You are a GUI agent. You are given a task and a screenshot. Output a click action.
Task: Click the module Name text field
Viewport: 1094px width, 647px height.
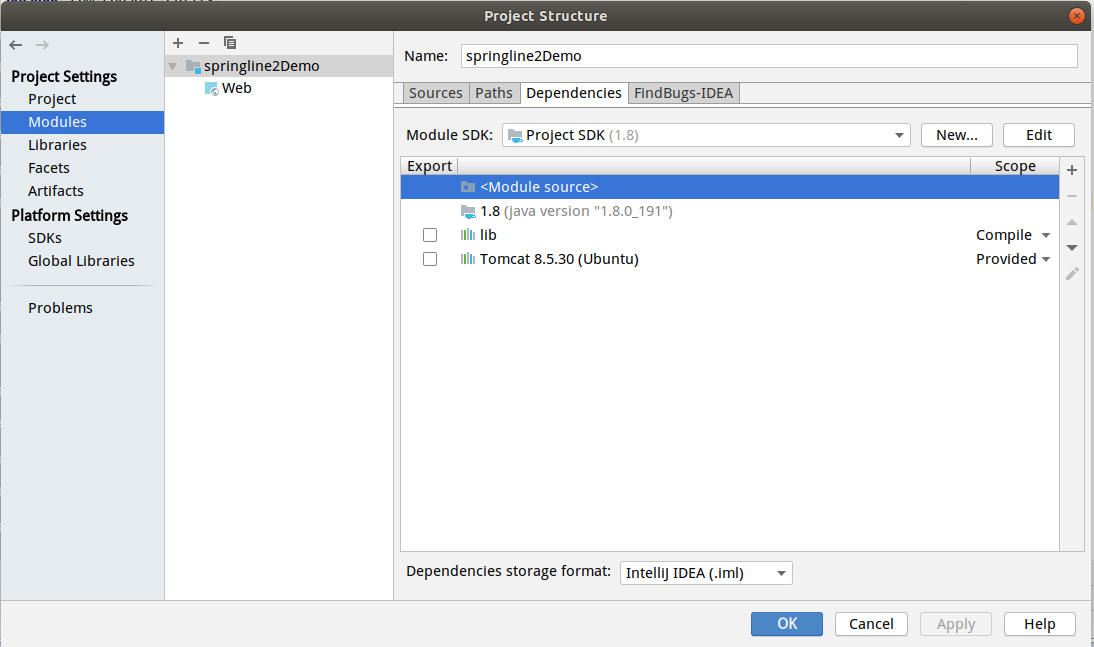[x=768, y=56]
